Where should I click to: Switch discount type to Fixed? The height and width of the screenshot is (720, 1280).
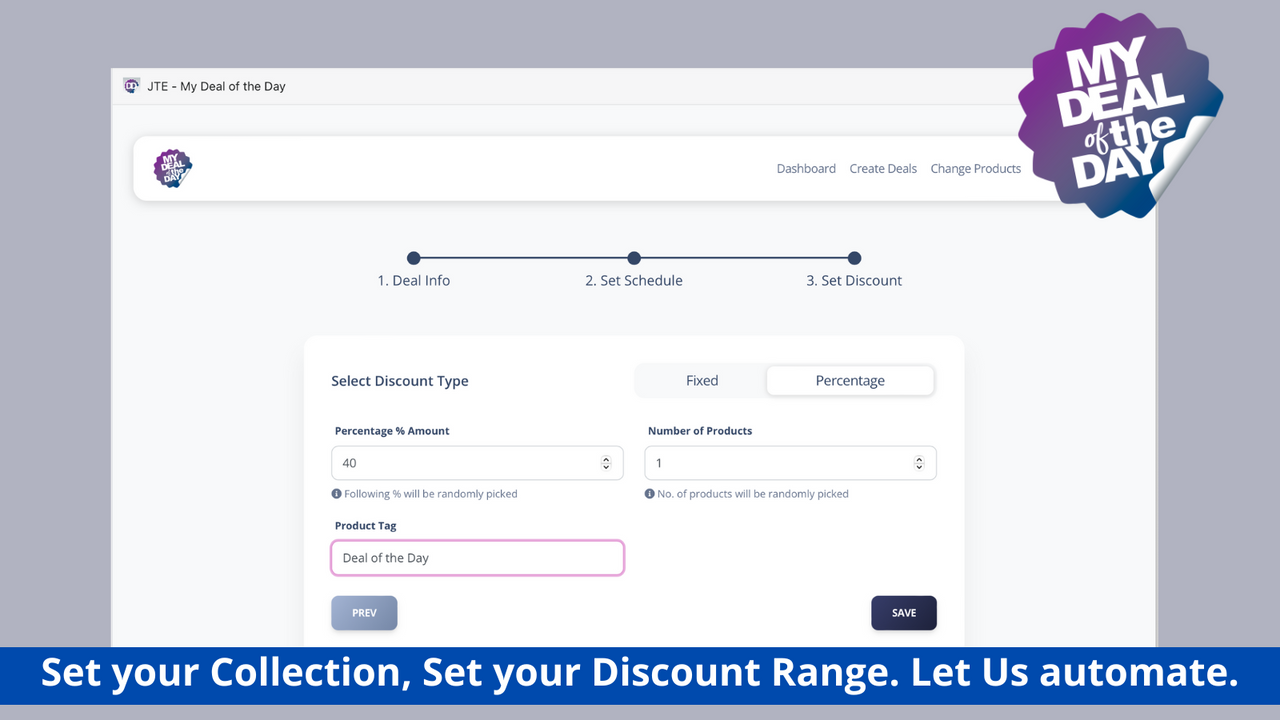[x=702, y=381]
